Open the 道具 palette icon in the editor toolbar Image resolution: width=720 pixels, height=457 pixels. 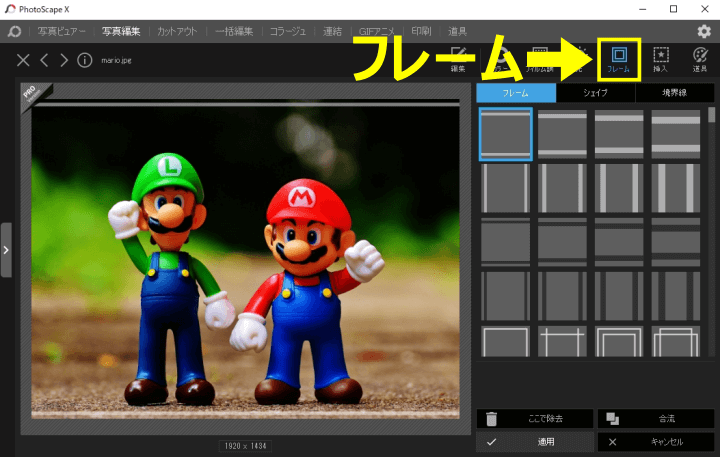[x=700, y=60]
